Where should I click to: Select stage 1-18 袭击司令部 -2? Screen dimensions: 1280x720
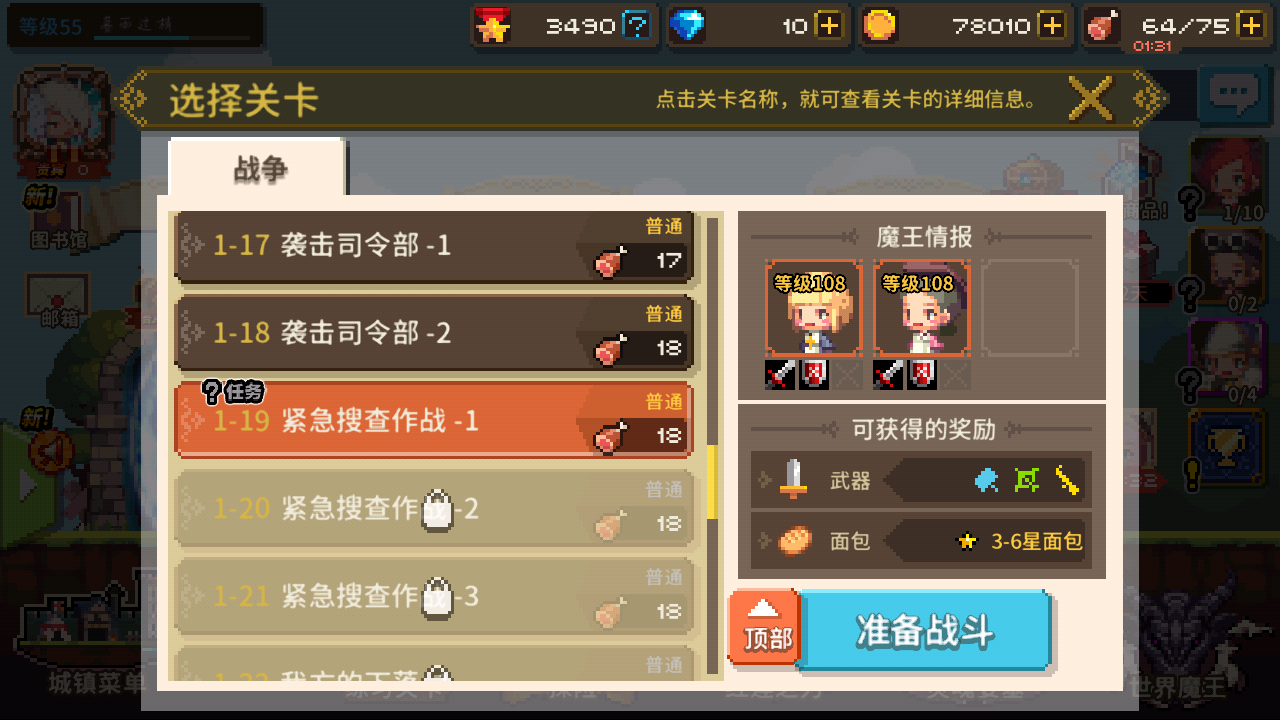pos(434,334)
